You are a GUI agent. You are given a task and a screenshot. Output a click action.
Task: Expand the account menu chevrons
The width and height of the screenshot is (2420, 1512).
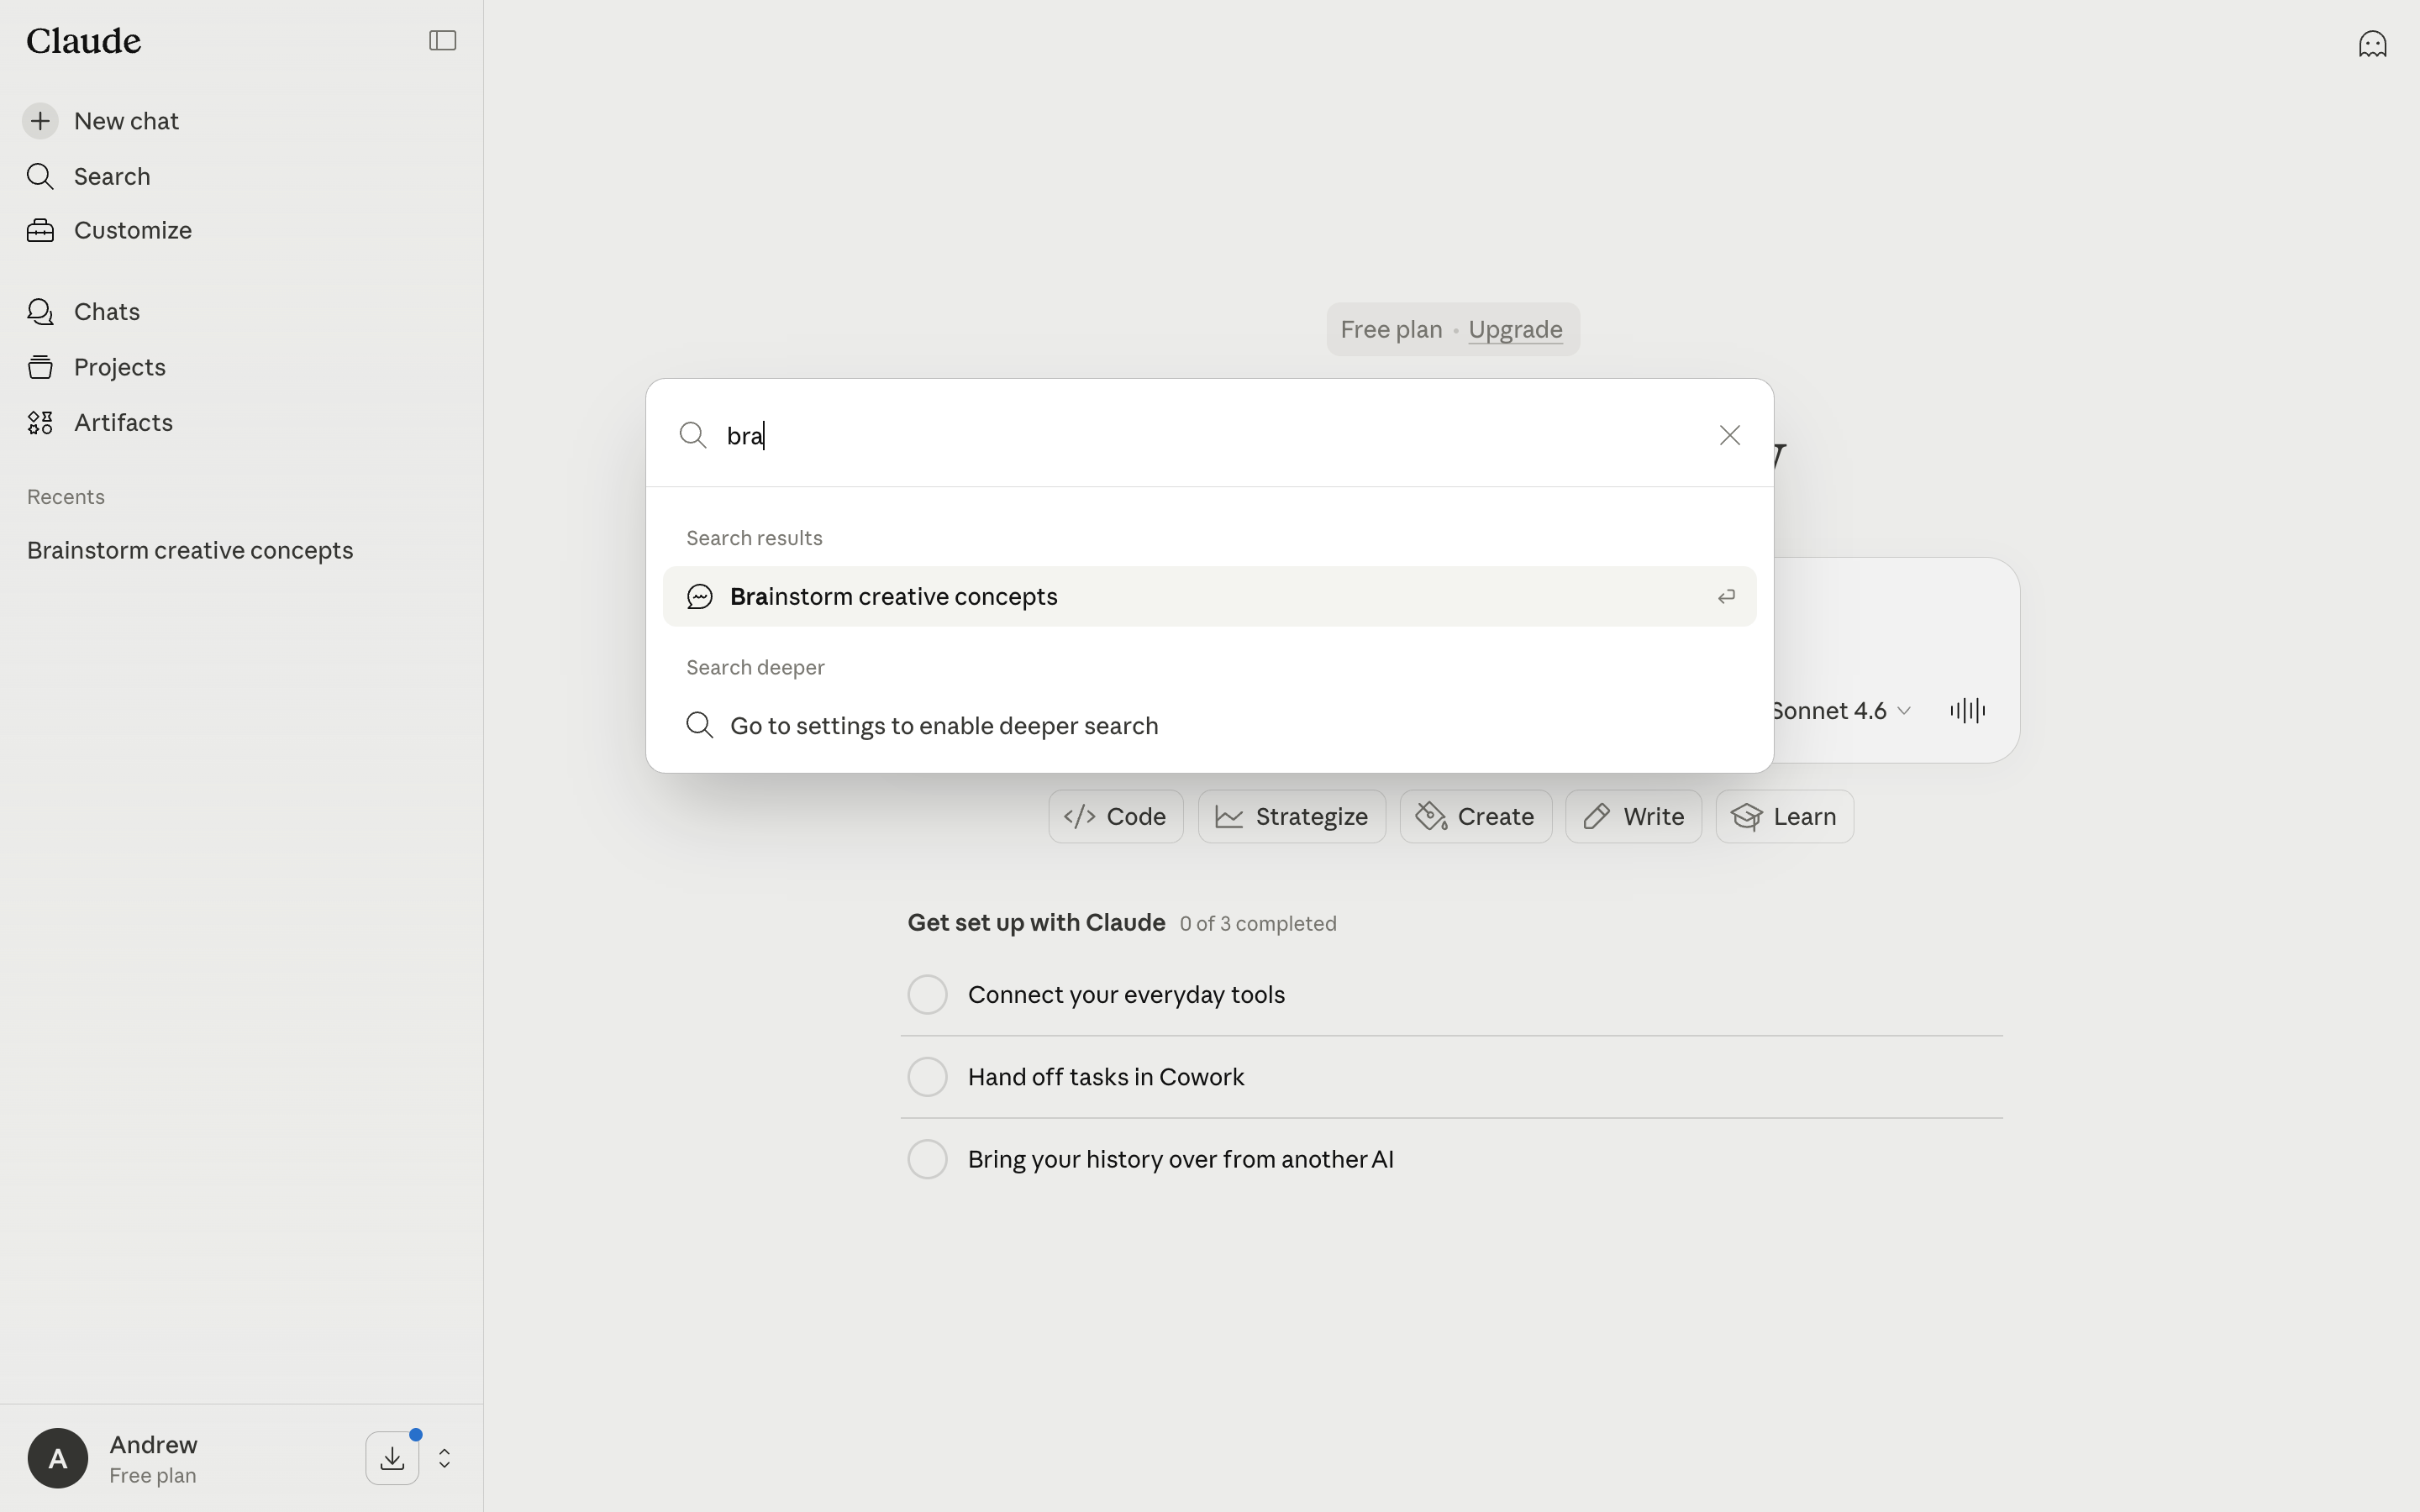tap(445, 1458)
